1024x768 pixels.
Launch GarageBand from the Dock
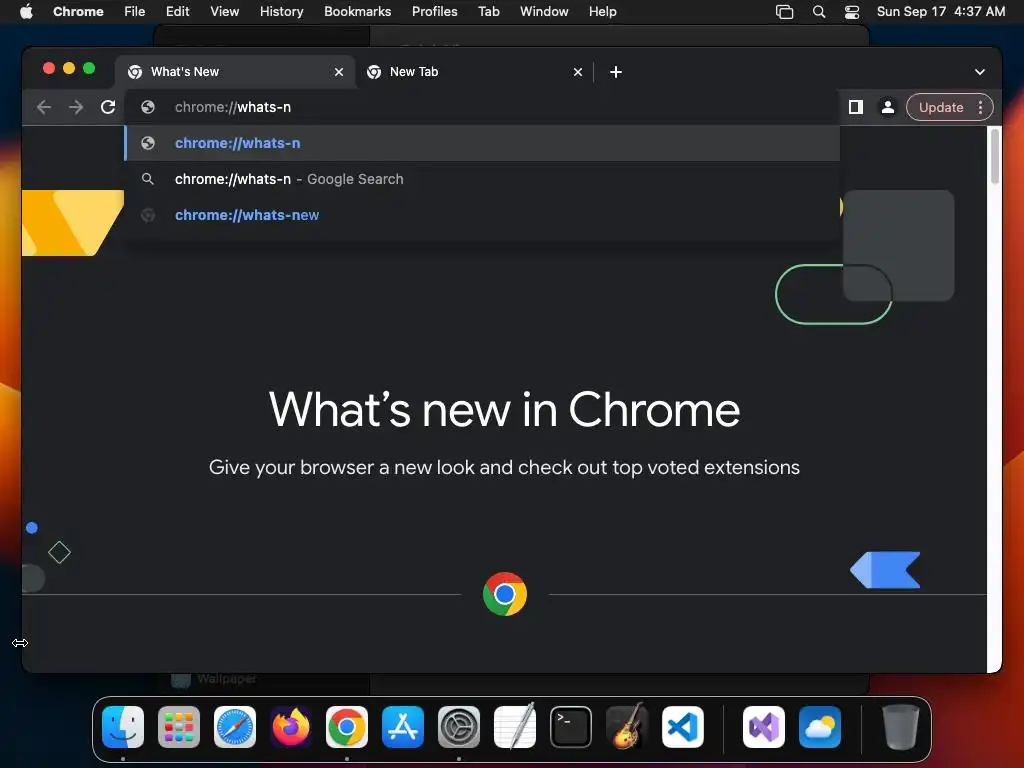[627, 726]
